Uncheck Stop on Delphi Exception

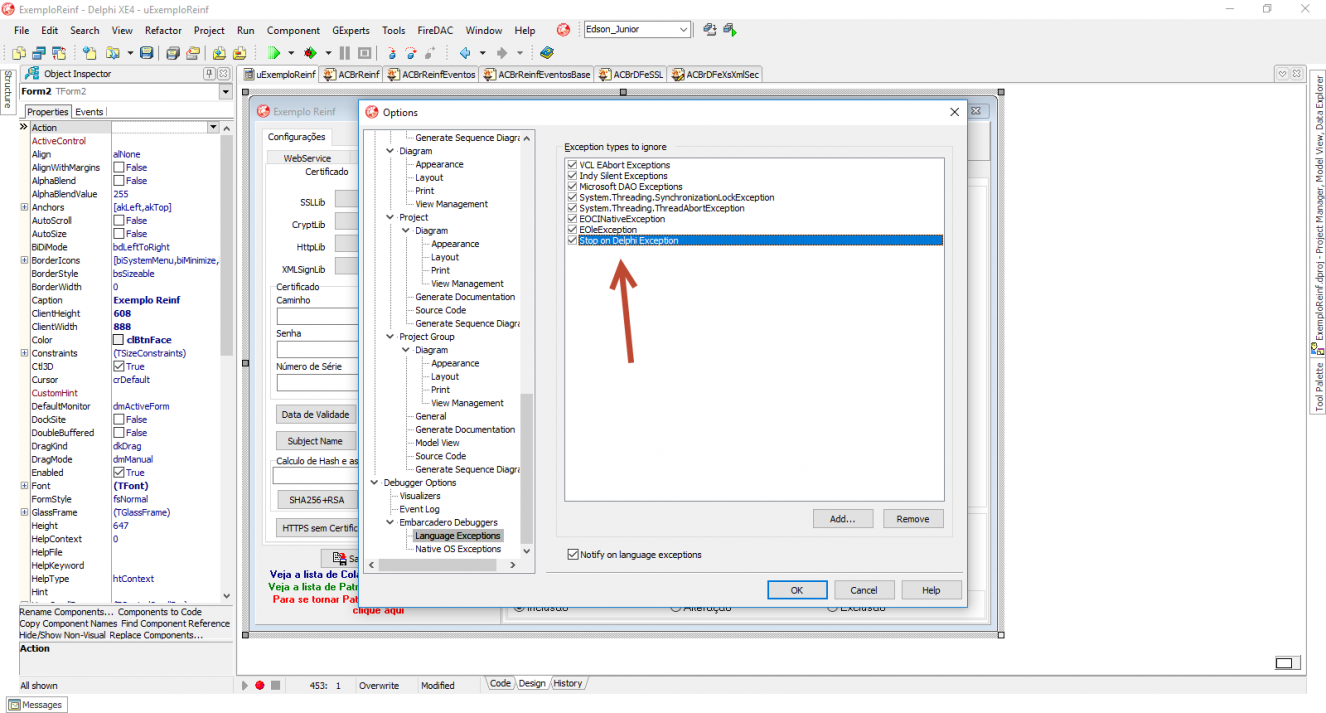(x=572, y=240)
